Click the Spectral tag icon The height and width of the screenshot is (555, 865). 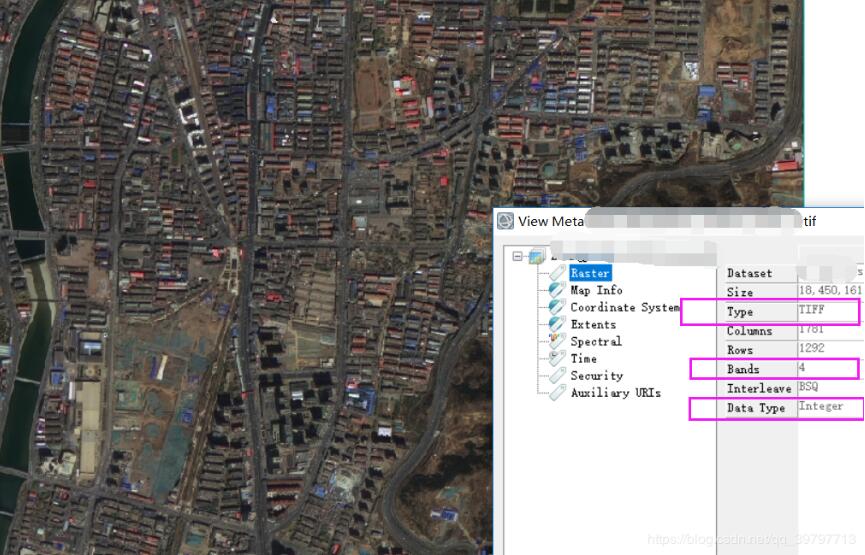click(x=557, y=341)
